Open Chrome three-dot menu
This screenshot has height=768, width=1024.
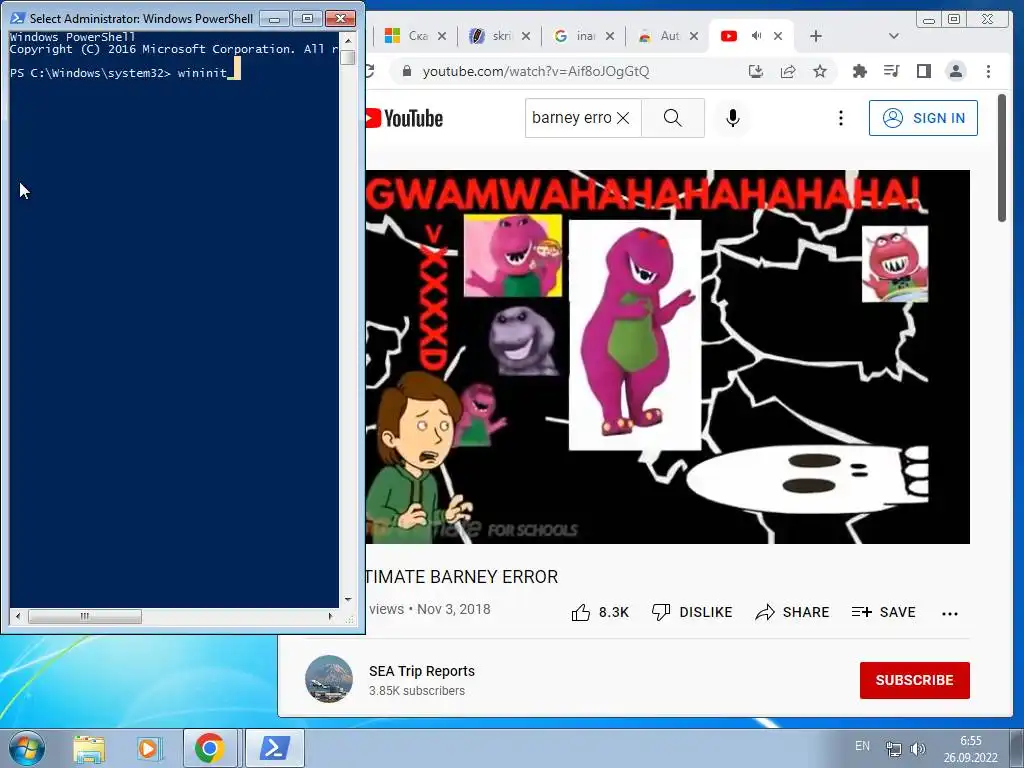pos(988,71)
